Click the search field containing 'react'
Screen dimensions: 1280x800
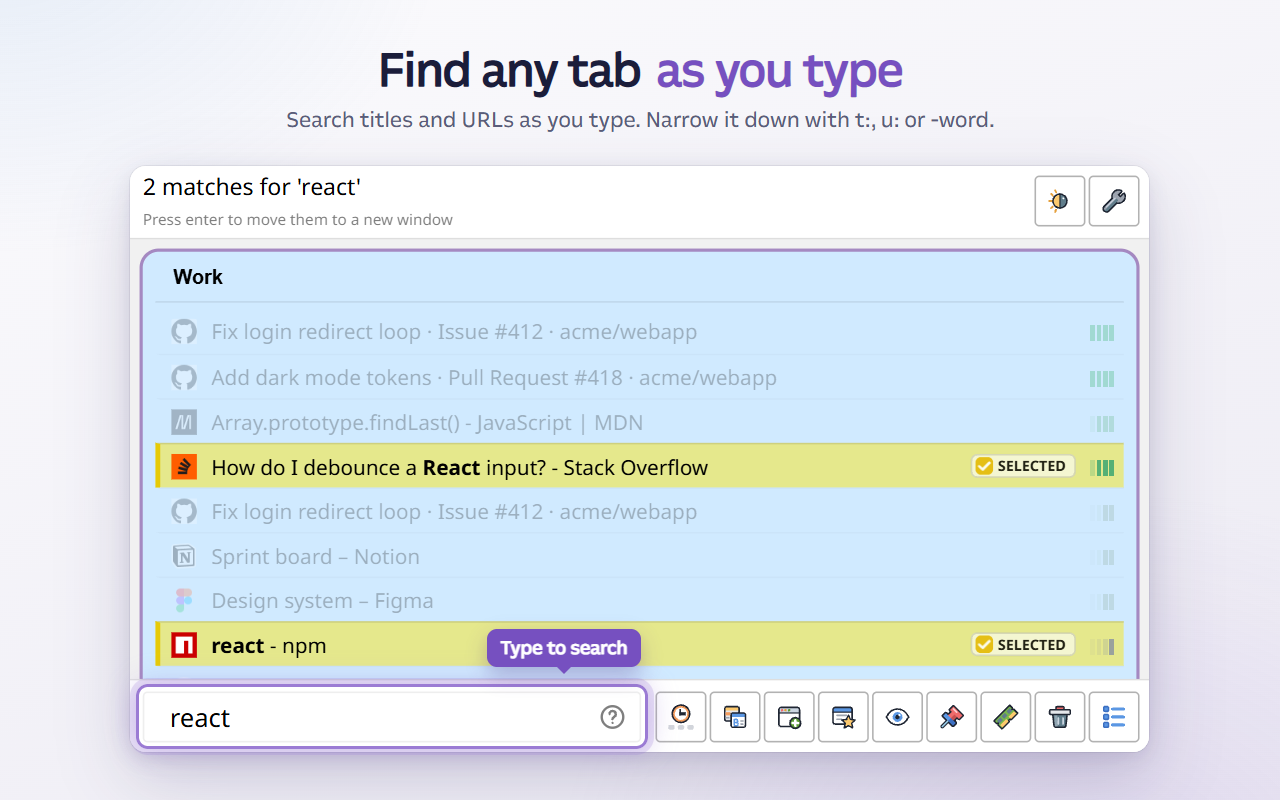click(x=392, y=717)
